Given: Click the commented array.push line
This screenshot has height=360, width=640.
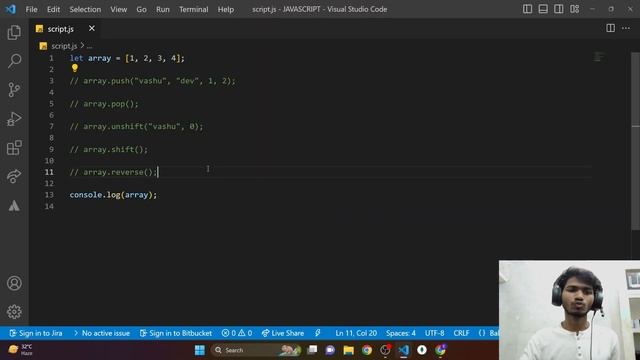Looking at the screenshot, I should (152, 81).
